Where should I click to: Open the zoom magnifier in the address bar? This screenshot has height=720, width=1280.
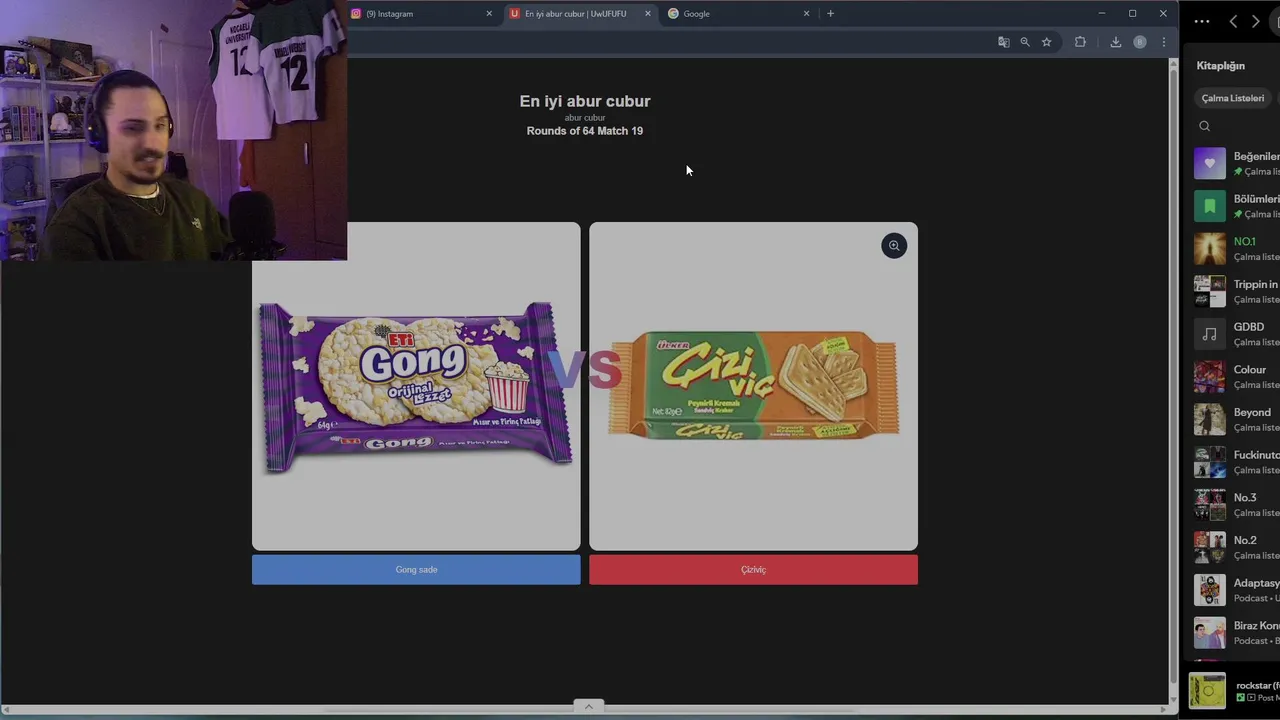[1025, 42]
